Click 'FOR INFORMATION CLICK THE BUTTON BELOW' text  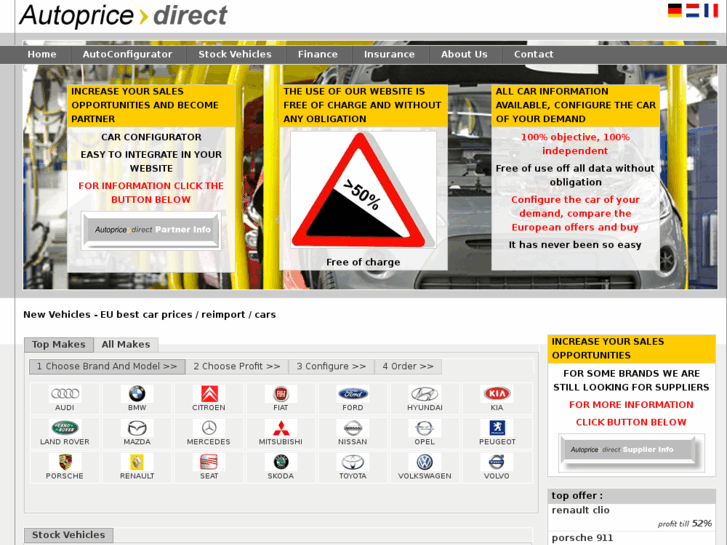(151, 192)
